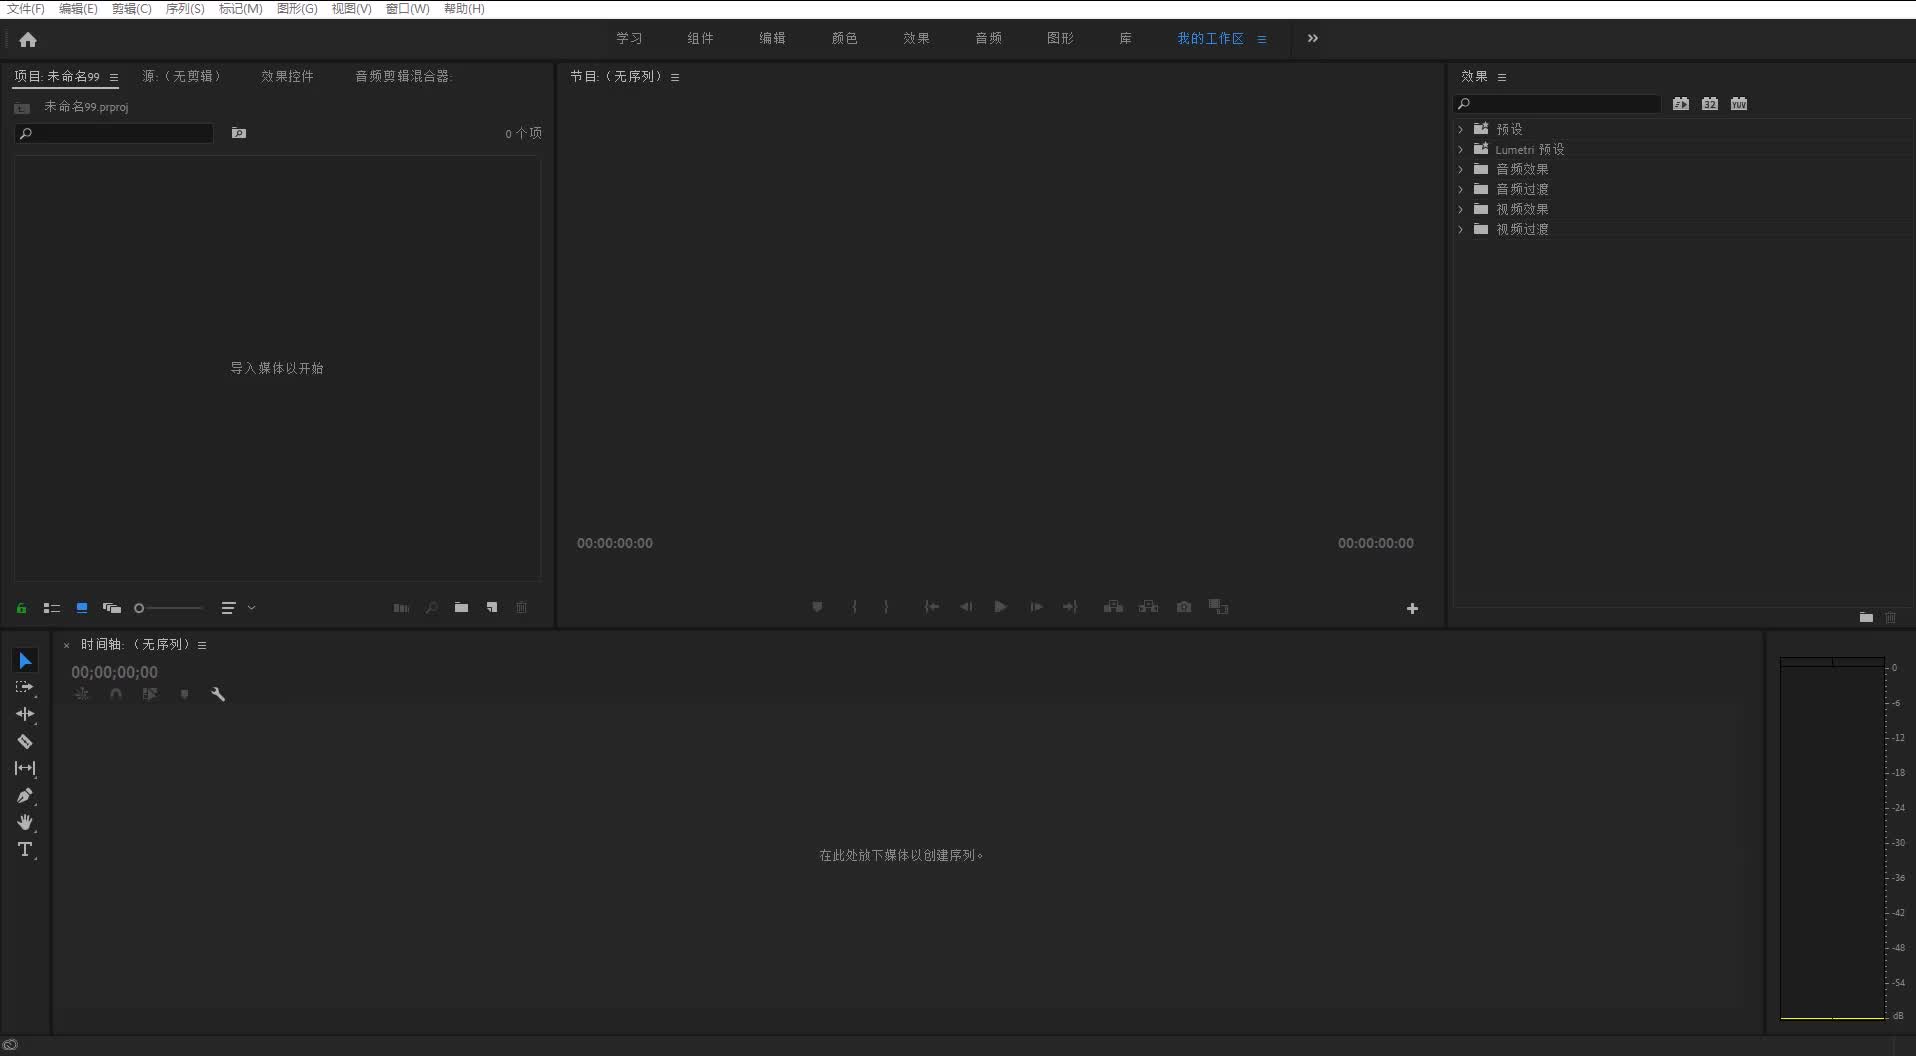Open the program monitor button editor plus
Viewport: 1916px width, 1056px height.
[1412, 608]
